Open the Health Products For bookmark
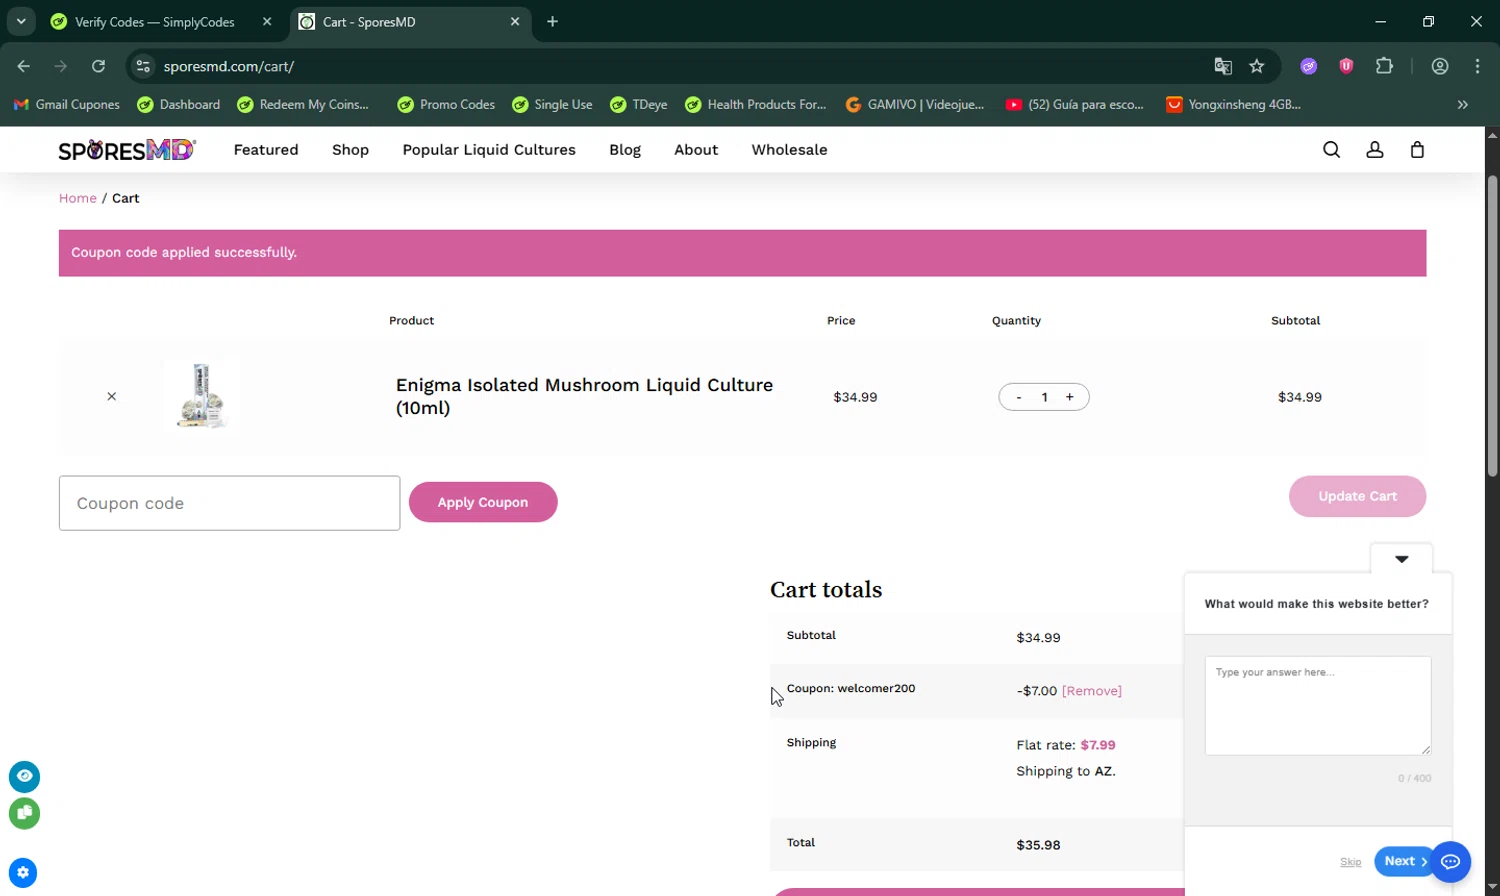The height and width of the screenshot is (896, 1500). coord(755,104)
